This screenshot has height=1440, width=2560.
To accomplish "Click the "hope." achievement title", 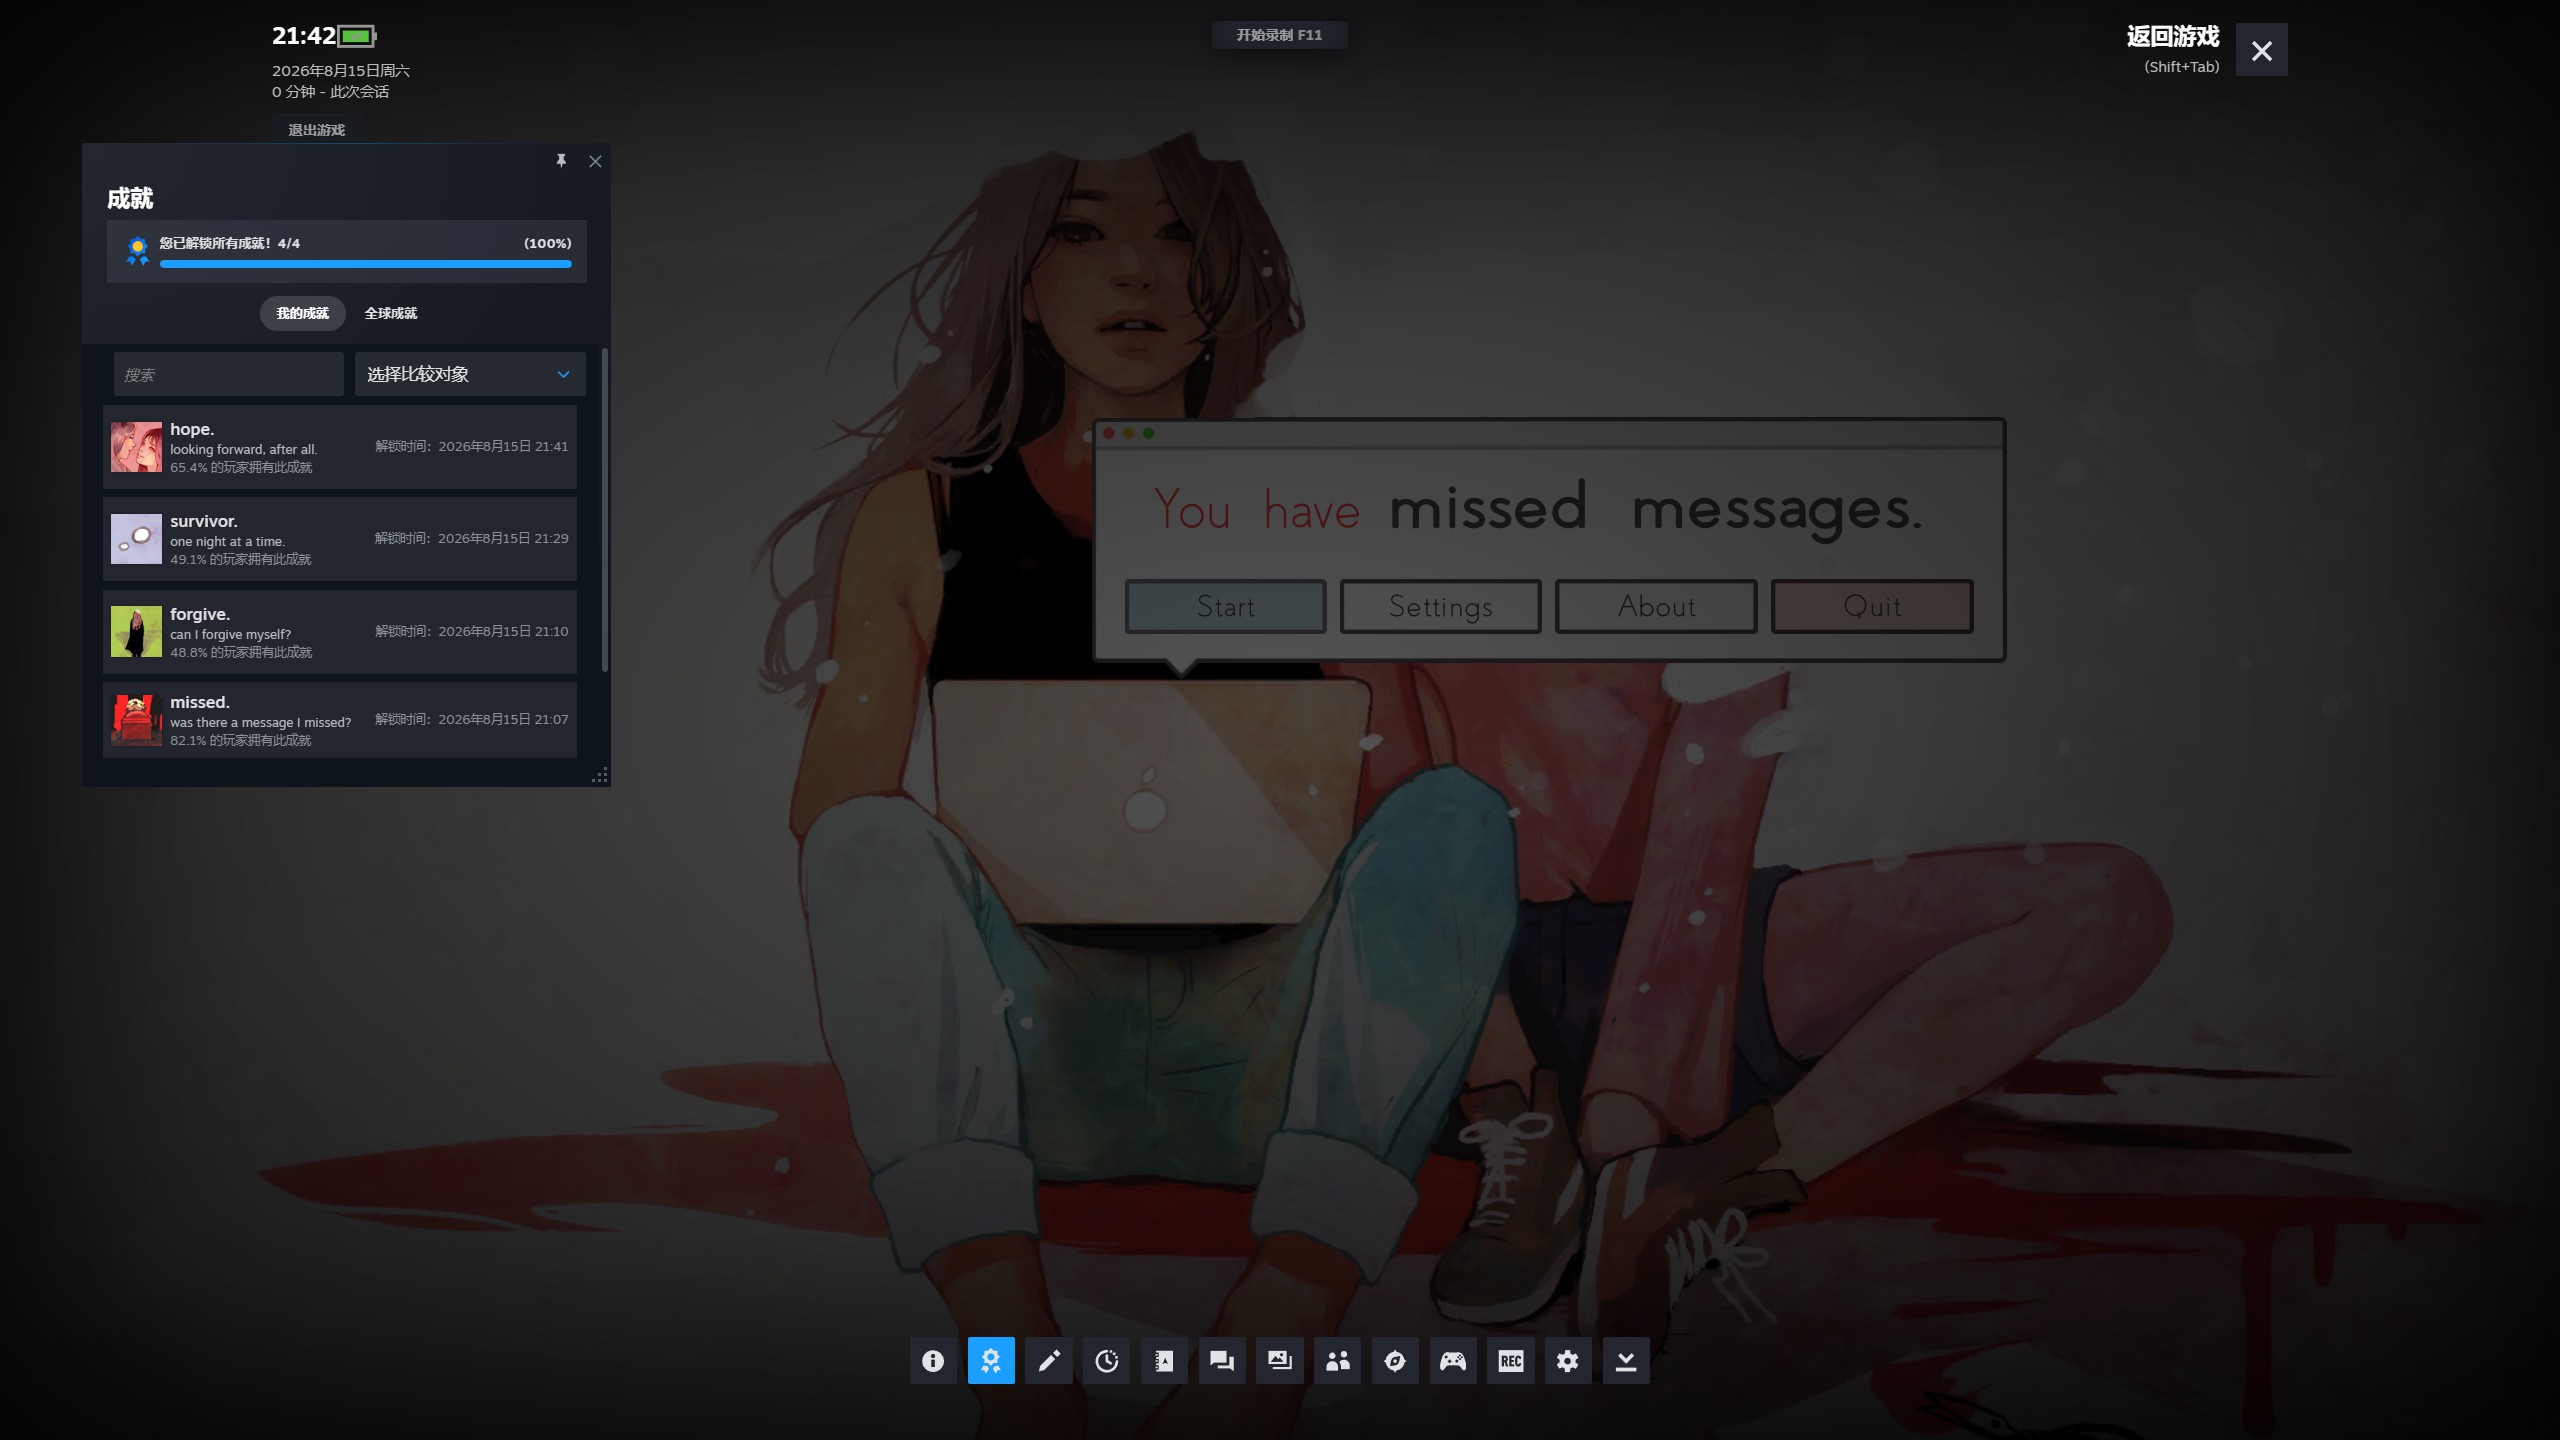I will [x=192, y=429].
